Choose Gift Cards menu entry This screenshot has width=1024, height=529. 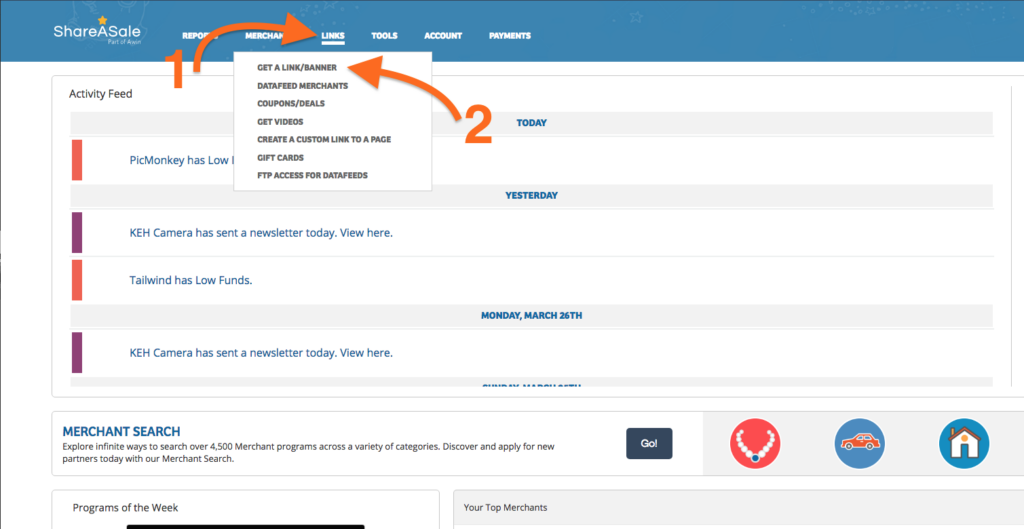tap(280, 157)
